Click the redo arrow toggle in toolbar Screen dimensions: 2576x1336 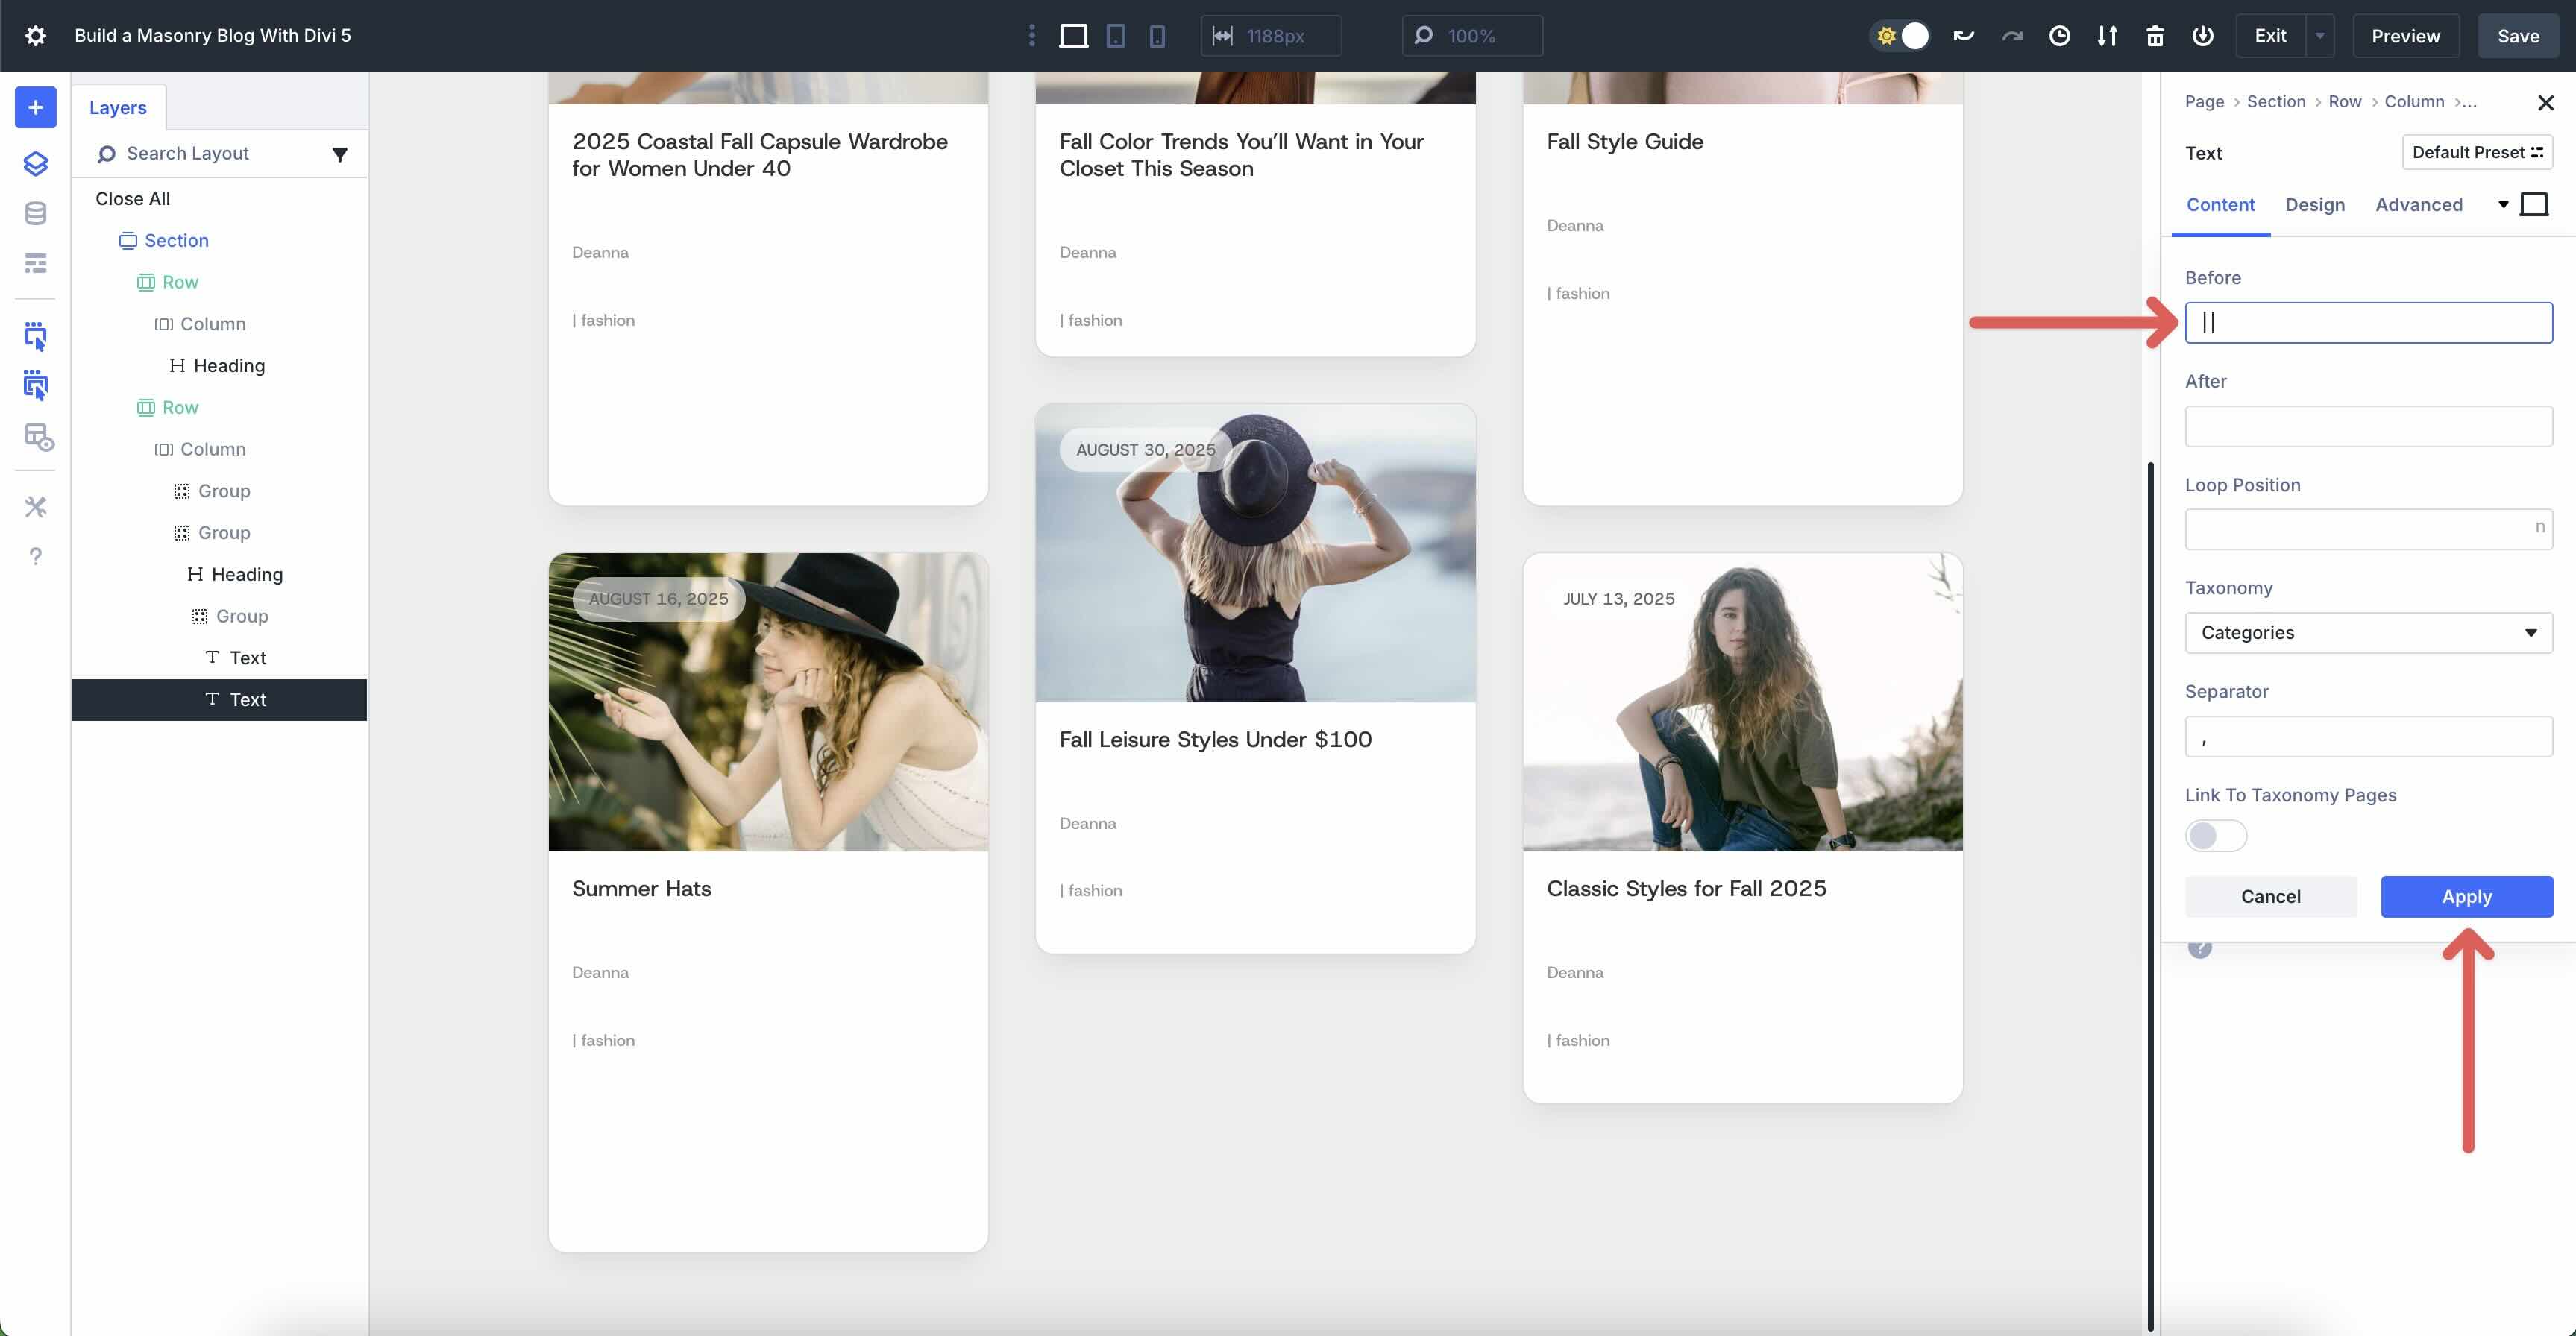(x=2011, y=35)
